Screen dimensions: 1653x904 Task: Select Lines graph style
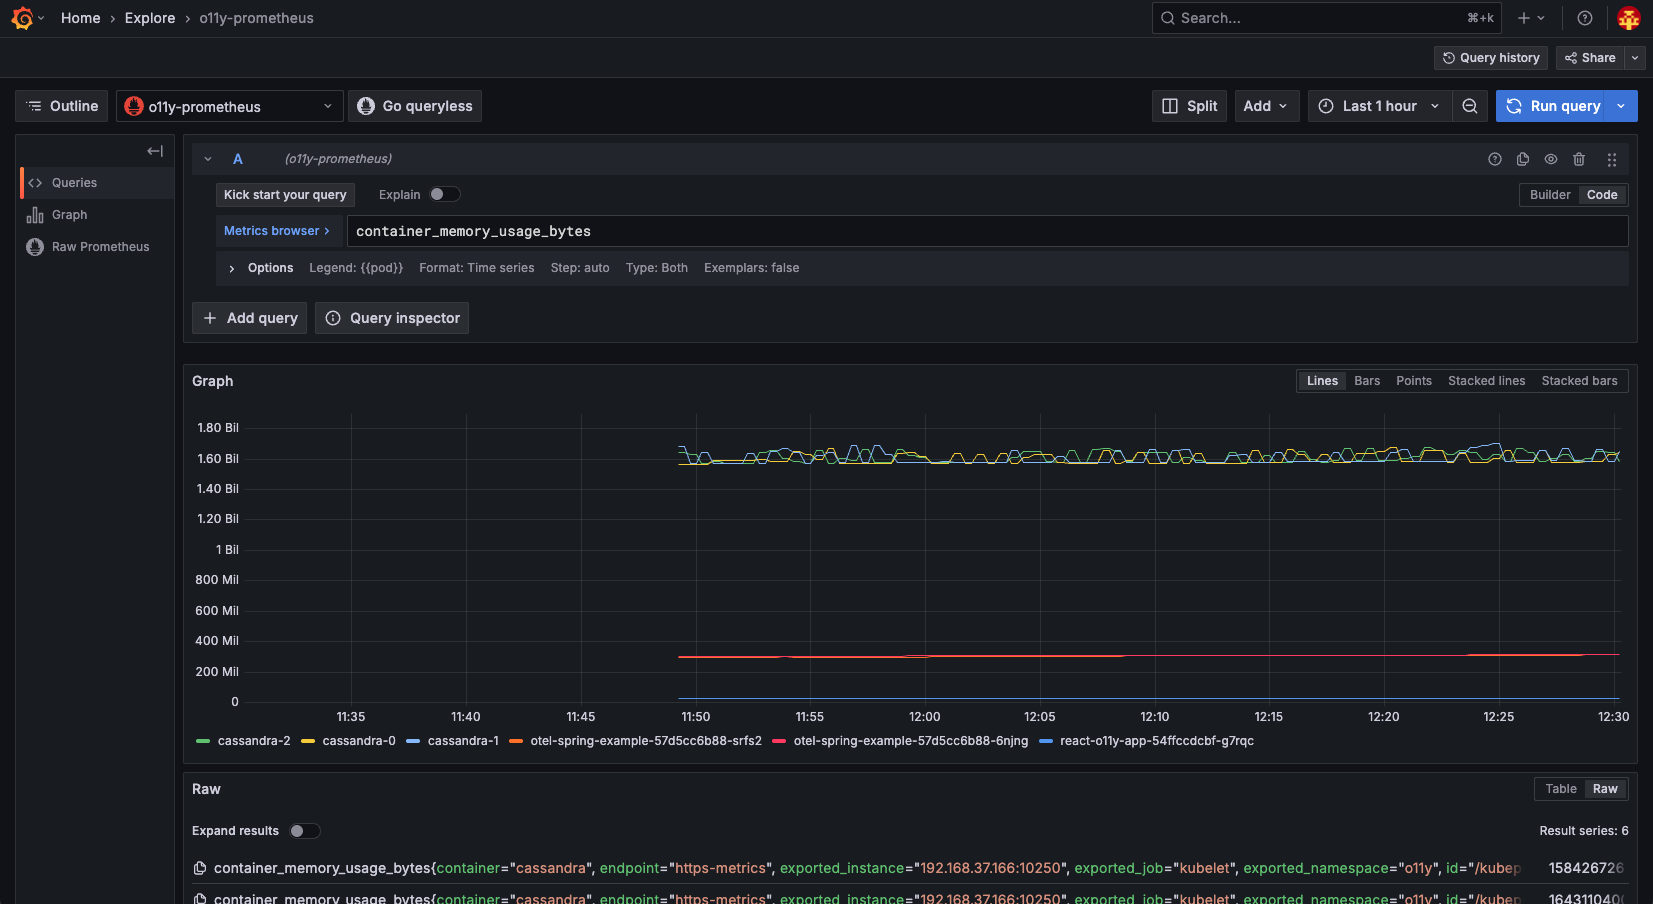[x=1322, y=381]
